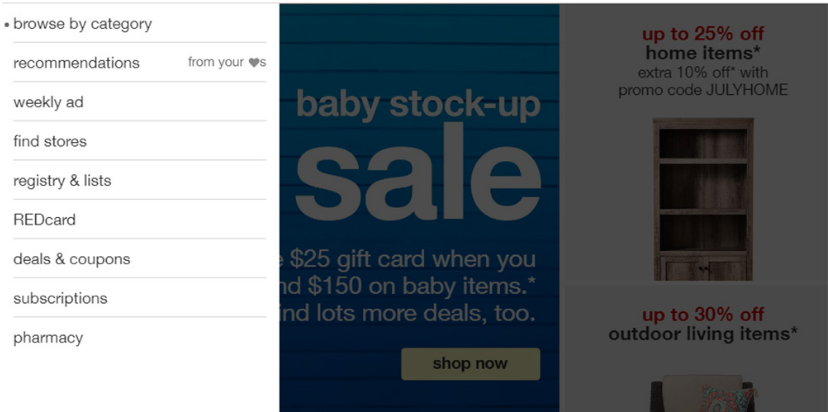Open subscriptions from the side menu
Viewport: 828px width, 412px height.
(60, 298)
